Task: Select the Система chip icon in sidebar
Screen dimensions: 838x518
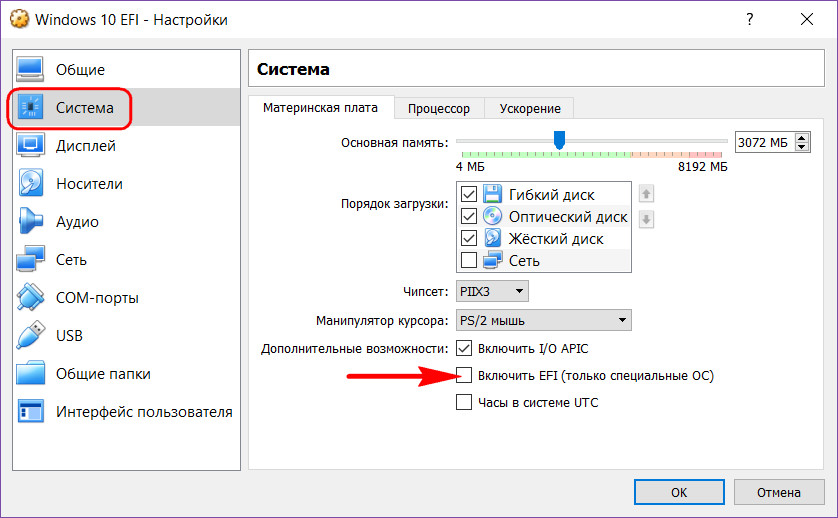Action: 30,107
